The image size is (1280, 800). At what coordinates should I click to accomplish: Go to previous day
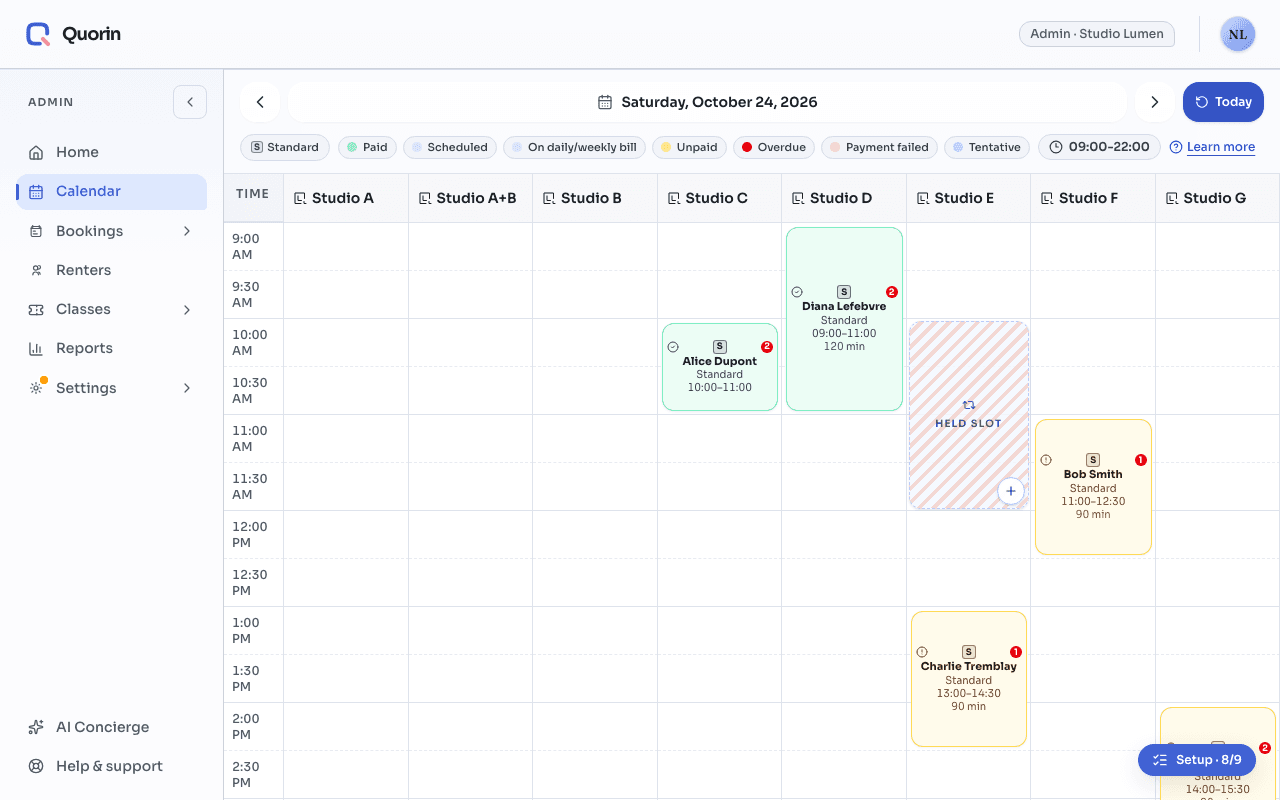tap(260, 102)
